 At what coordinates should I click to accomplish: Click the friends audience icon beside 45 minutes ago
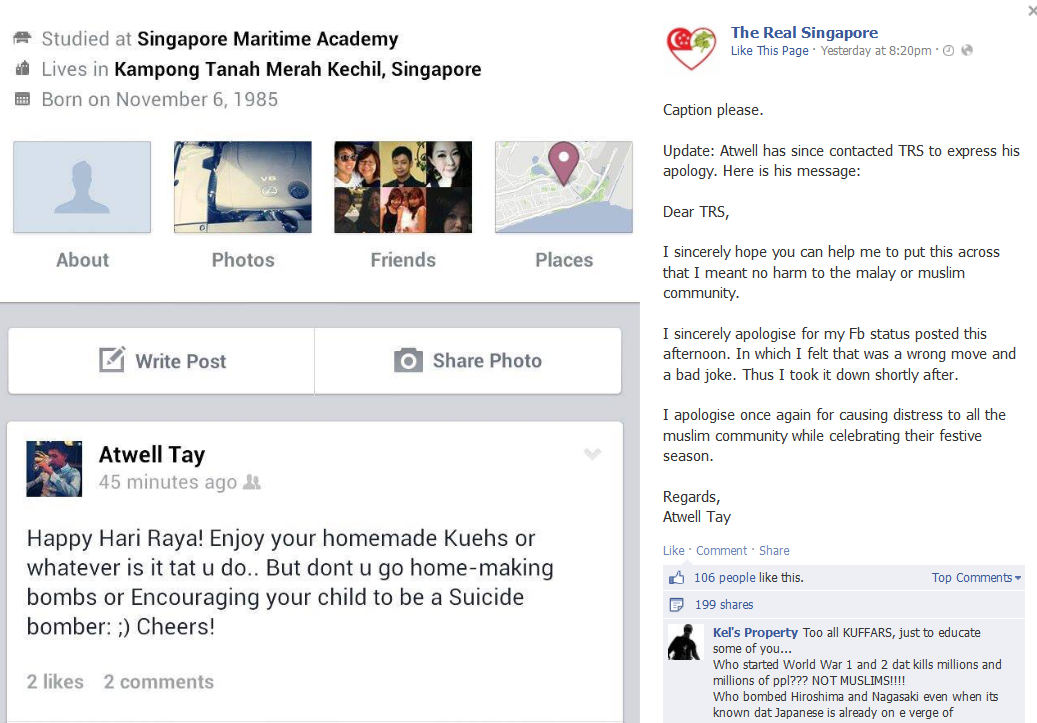point(251,482)
